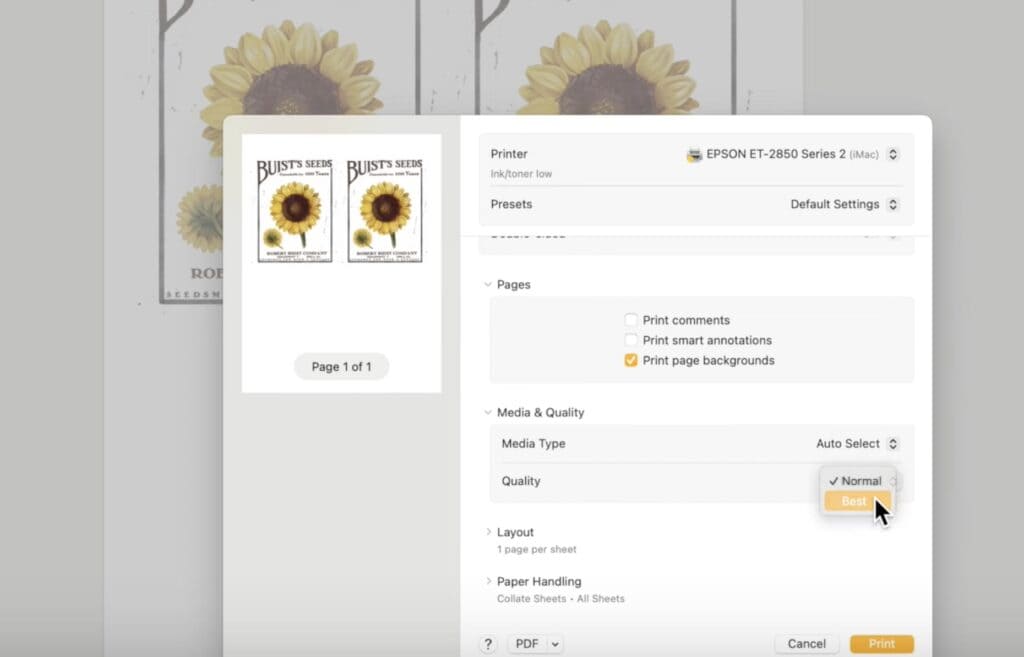Click the Print button
The image size is (1024, 657).
click(881, 644)
